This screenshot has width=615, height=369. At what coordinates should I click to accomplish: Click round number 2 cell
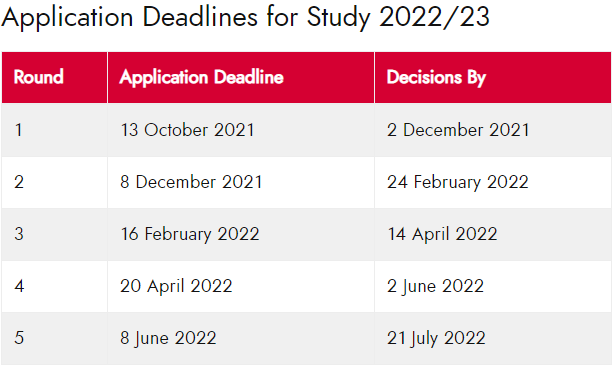point(55,182)
